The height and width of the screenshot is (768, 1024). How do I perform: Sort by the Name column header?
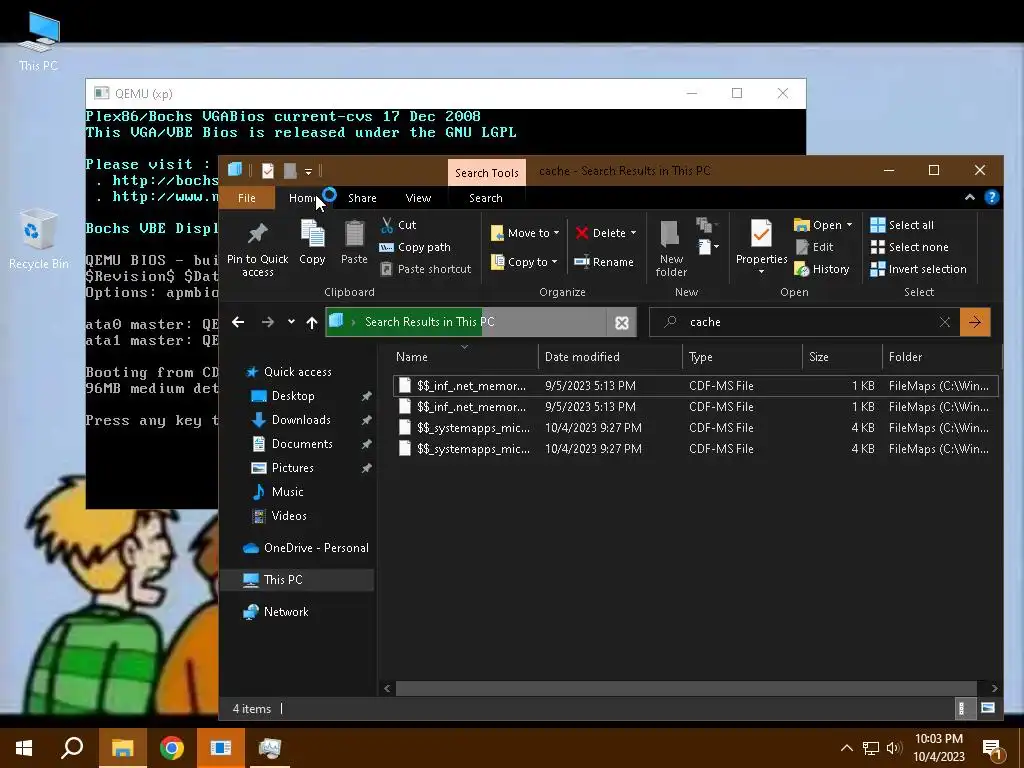tap(464, 357)
